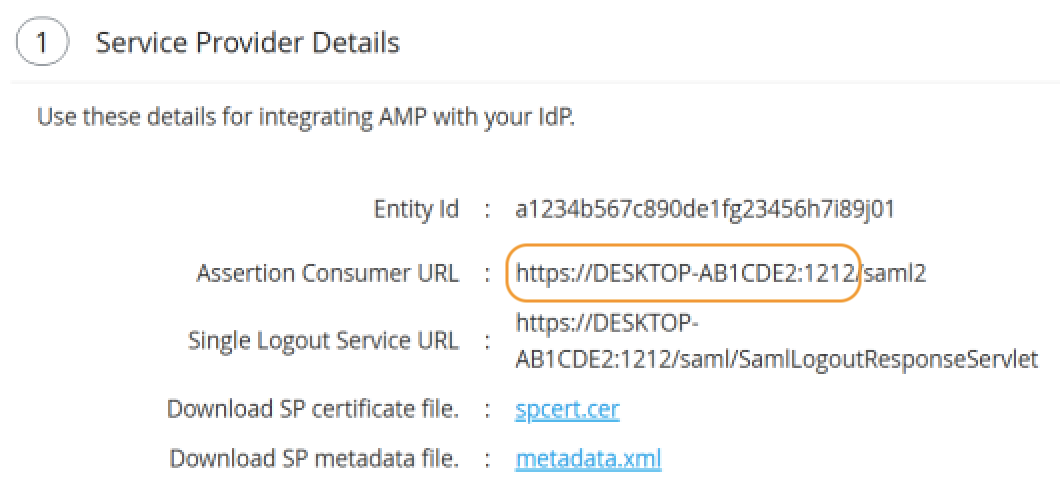The height and width of the screenshot is (496, 1060).
Task: Click the /saml2 suffix of Assertion Consumer URL
Action: pyautogui.click(x=894, y=273)
